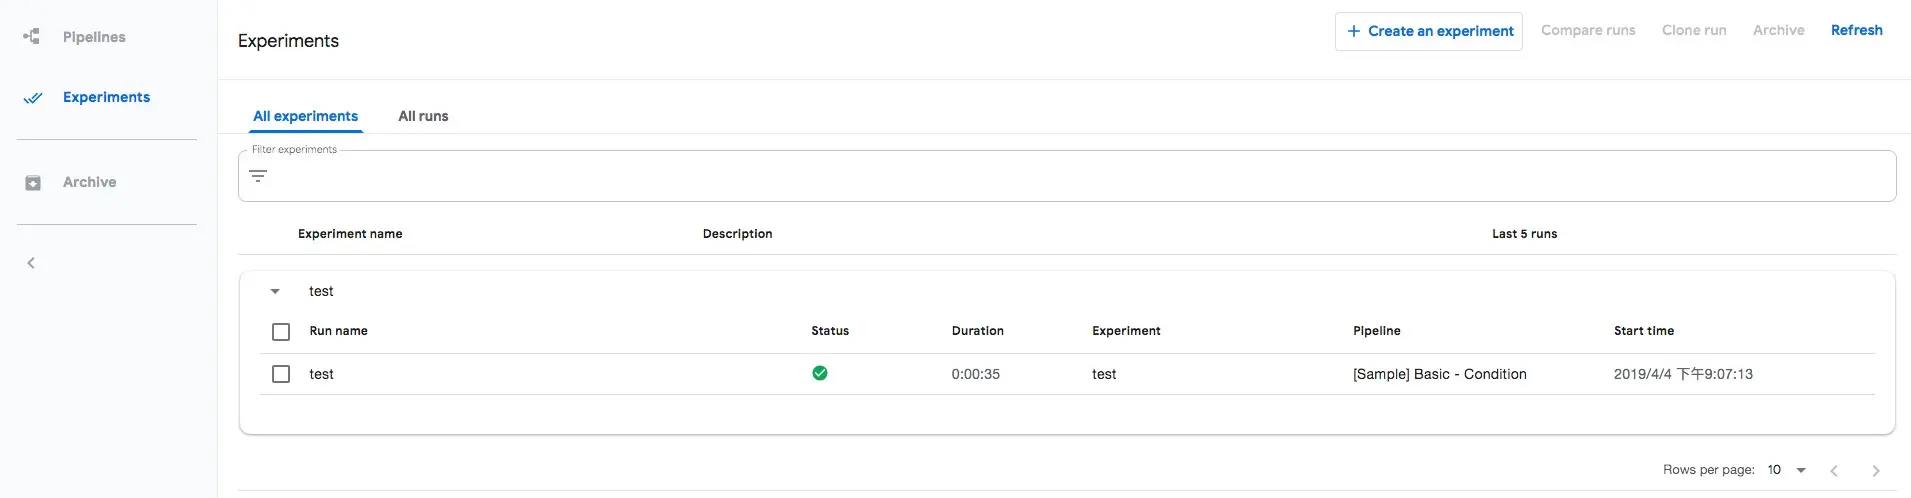Click the Experiments checkmark icon in sidebar
The image size is (1911, 498).
pos(33,98)
